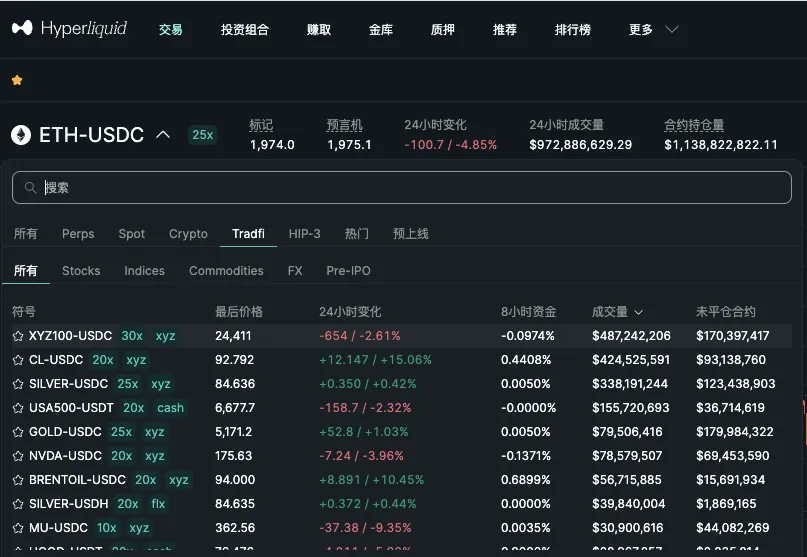Favorite GOLD-USDC with its star
The image size is (807, 557).
(x=18, y=432)
